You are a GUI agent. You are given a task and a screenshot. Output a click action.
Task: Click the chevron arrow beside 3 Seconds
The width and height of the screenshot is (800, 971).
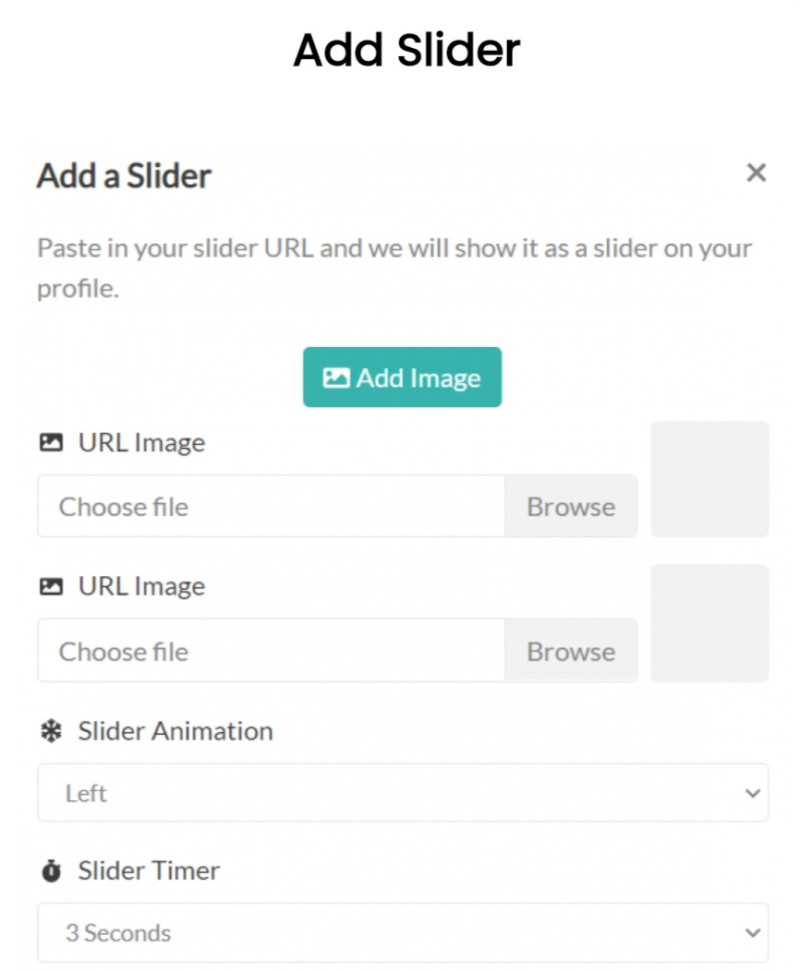tap(752, 933)
